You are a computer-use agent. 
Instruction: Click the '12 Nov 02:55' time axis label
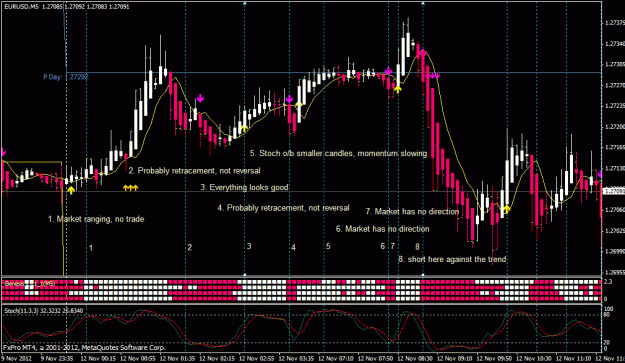click(257, 358)
